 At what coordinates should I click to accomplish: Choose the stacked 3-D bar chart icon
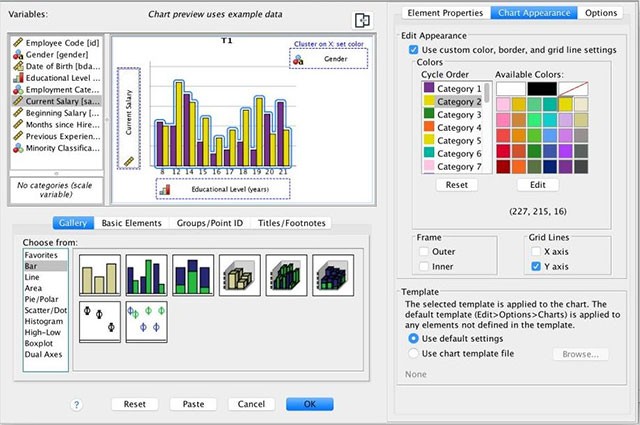333,274
